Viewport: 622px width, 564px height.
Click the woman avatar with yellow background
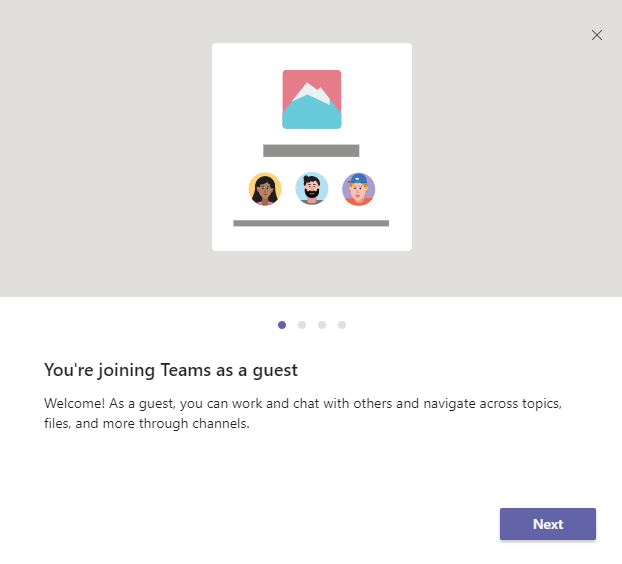point(265,189)
